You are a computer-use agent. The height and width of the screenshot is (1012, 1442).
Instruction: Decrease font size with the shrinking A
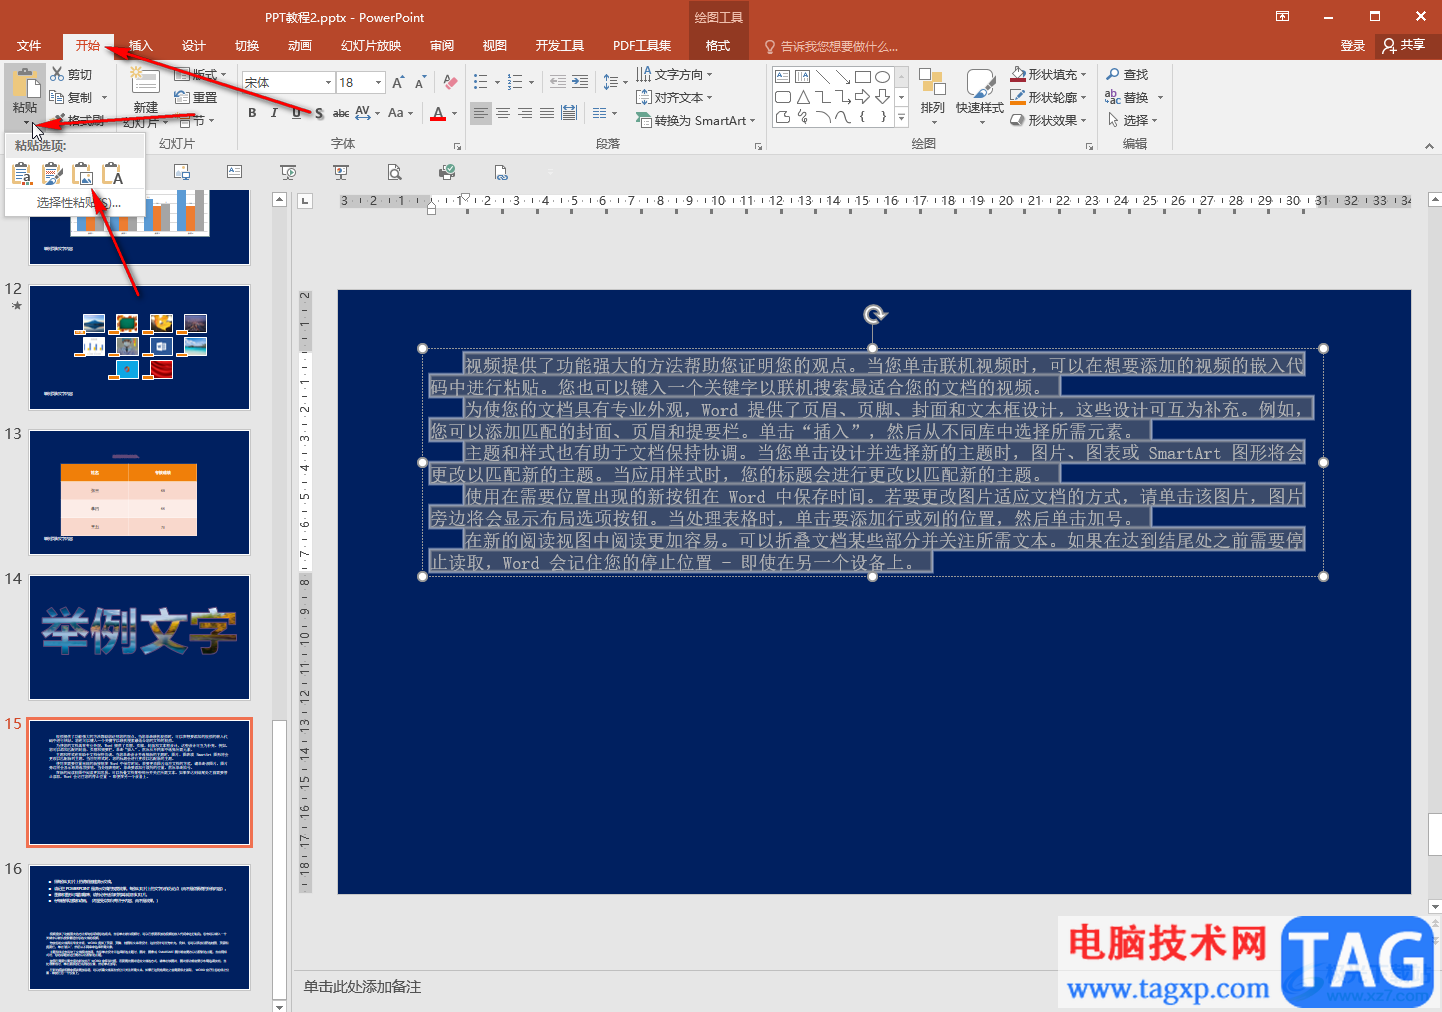coord(420,82)
